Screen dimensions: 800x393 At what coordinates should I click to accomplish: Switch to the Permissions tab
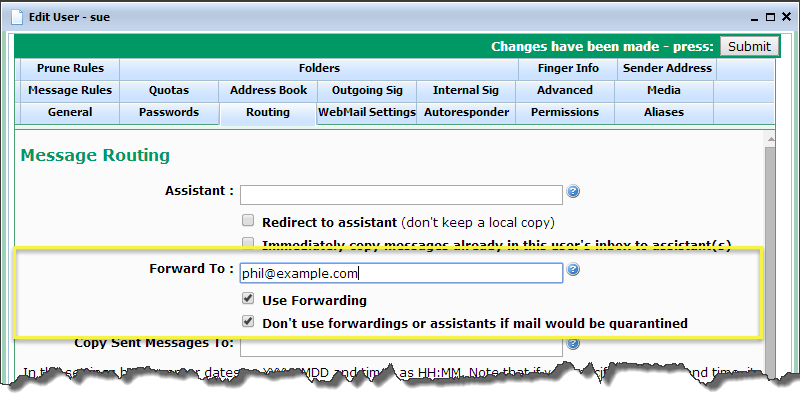pyautogui.click(x=565, y=113)
